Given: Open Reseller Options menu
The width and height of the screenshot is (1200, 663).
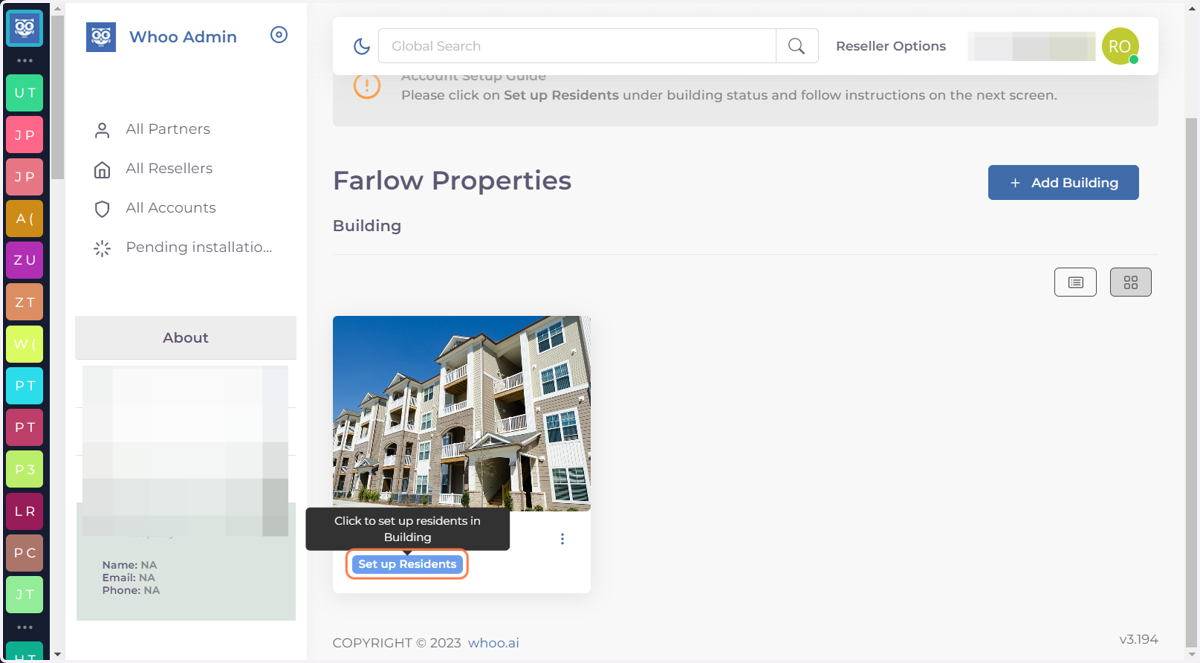Looking at the screenshot, I should (x=891, y=46).
